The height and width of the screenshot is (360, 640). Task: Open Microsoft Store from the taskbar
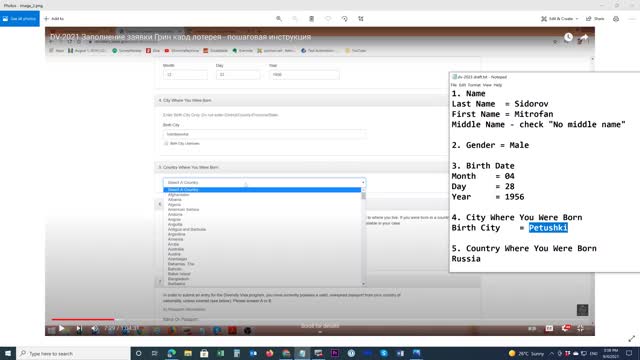coord(204,353)
